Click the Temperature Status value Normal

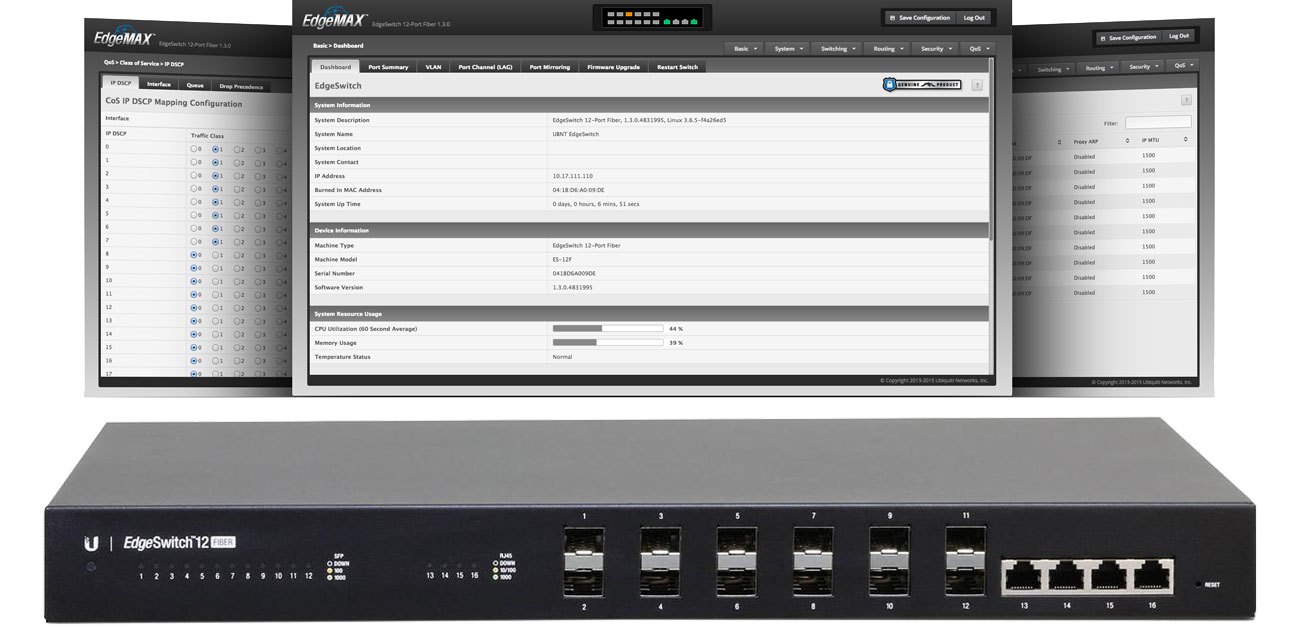[562, 356]
